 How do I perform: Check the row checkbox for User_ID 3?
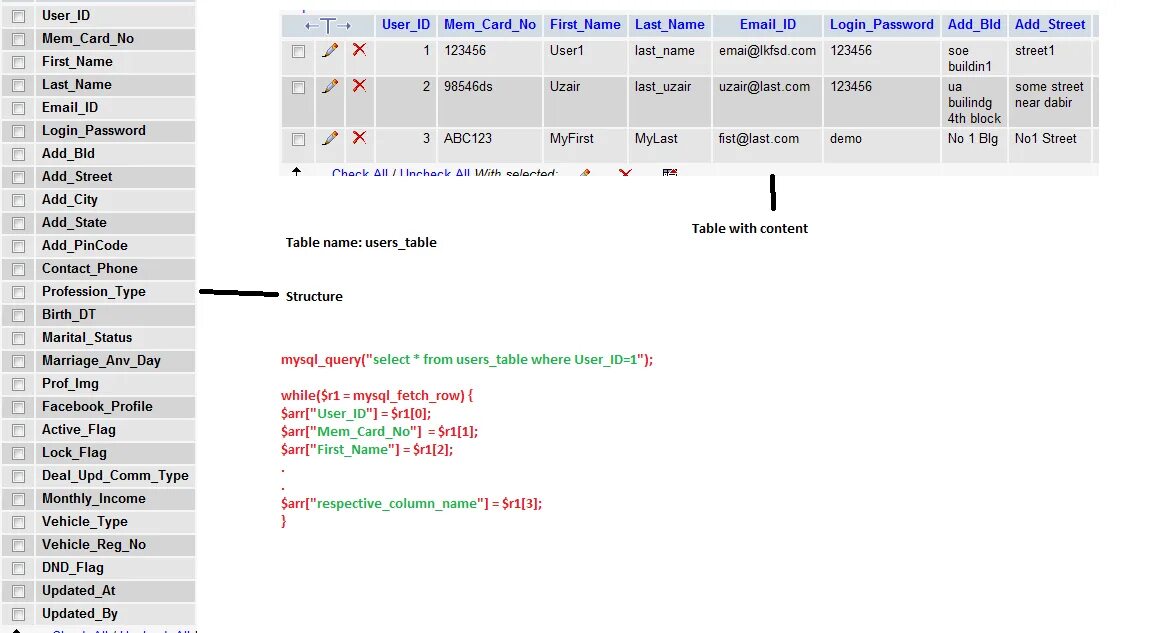(298, 139)
